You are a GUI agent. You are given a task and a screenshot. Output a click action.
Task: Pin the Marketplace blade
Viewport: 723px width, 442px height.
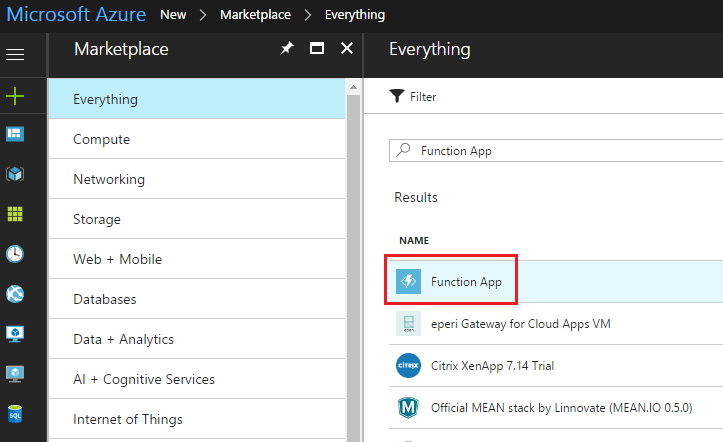[286, 48]
